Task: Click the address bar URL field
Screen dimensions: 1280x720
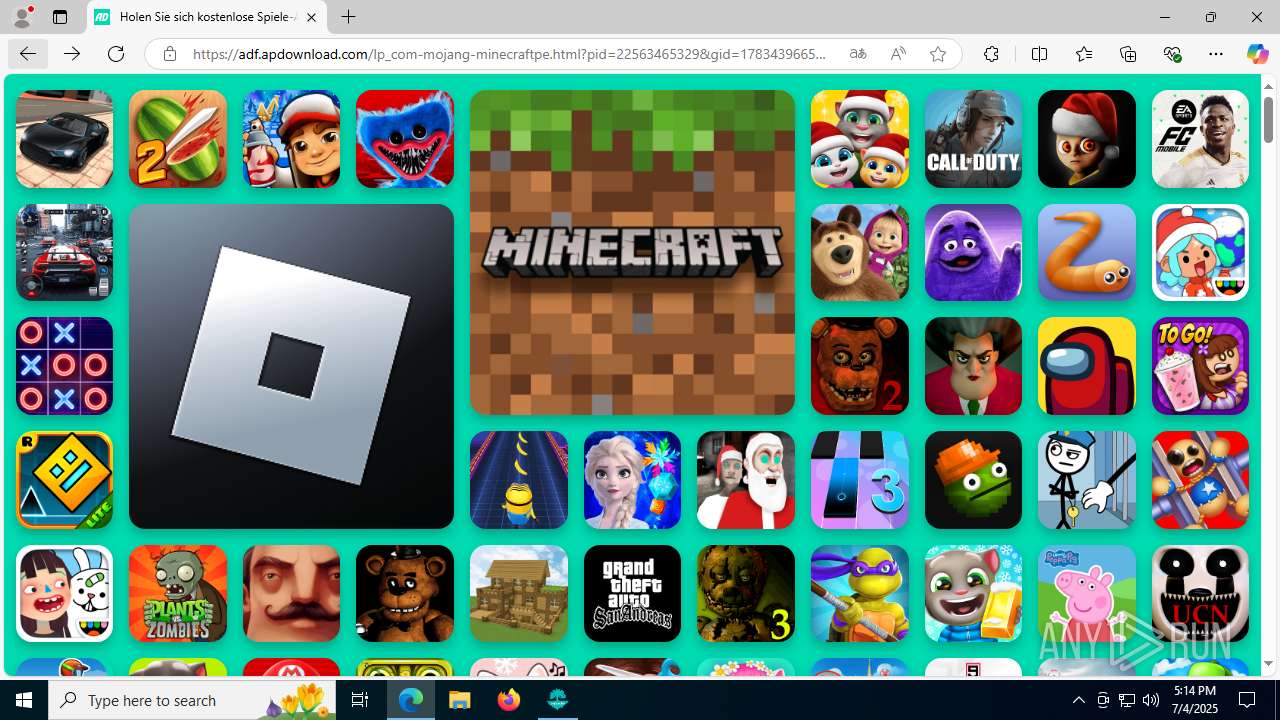Action: pos(510,54)
